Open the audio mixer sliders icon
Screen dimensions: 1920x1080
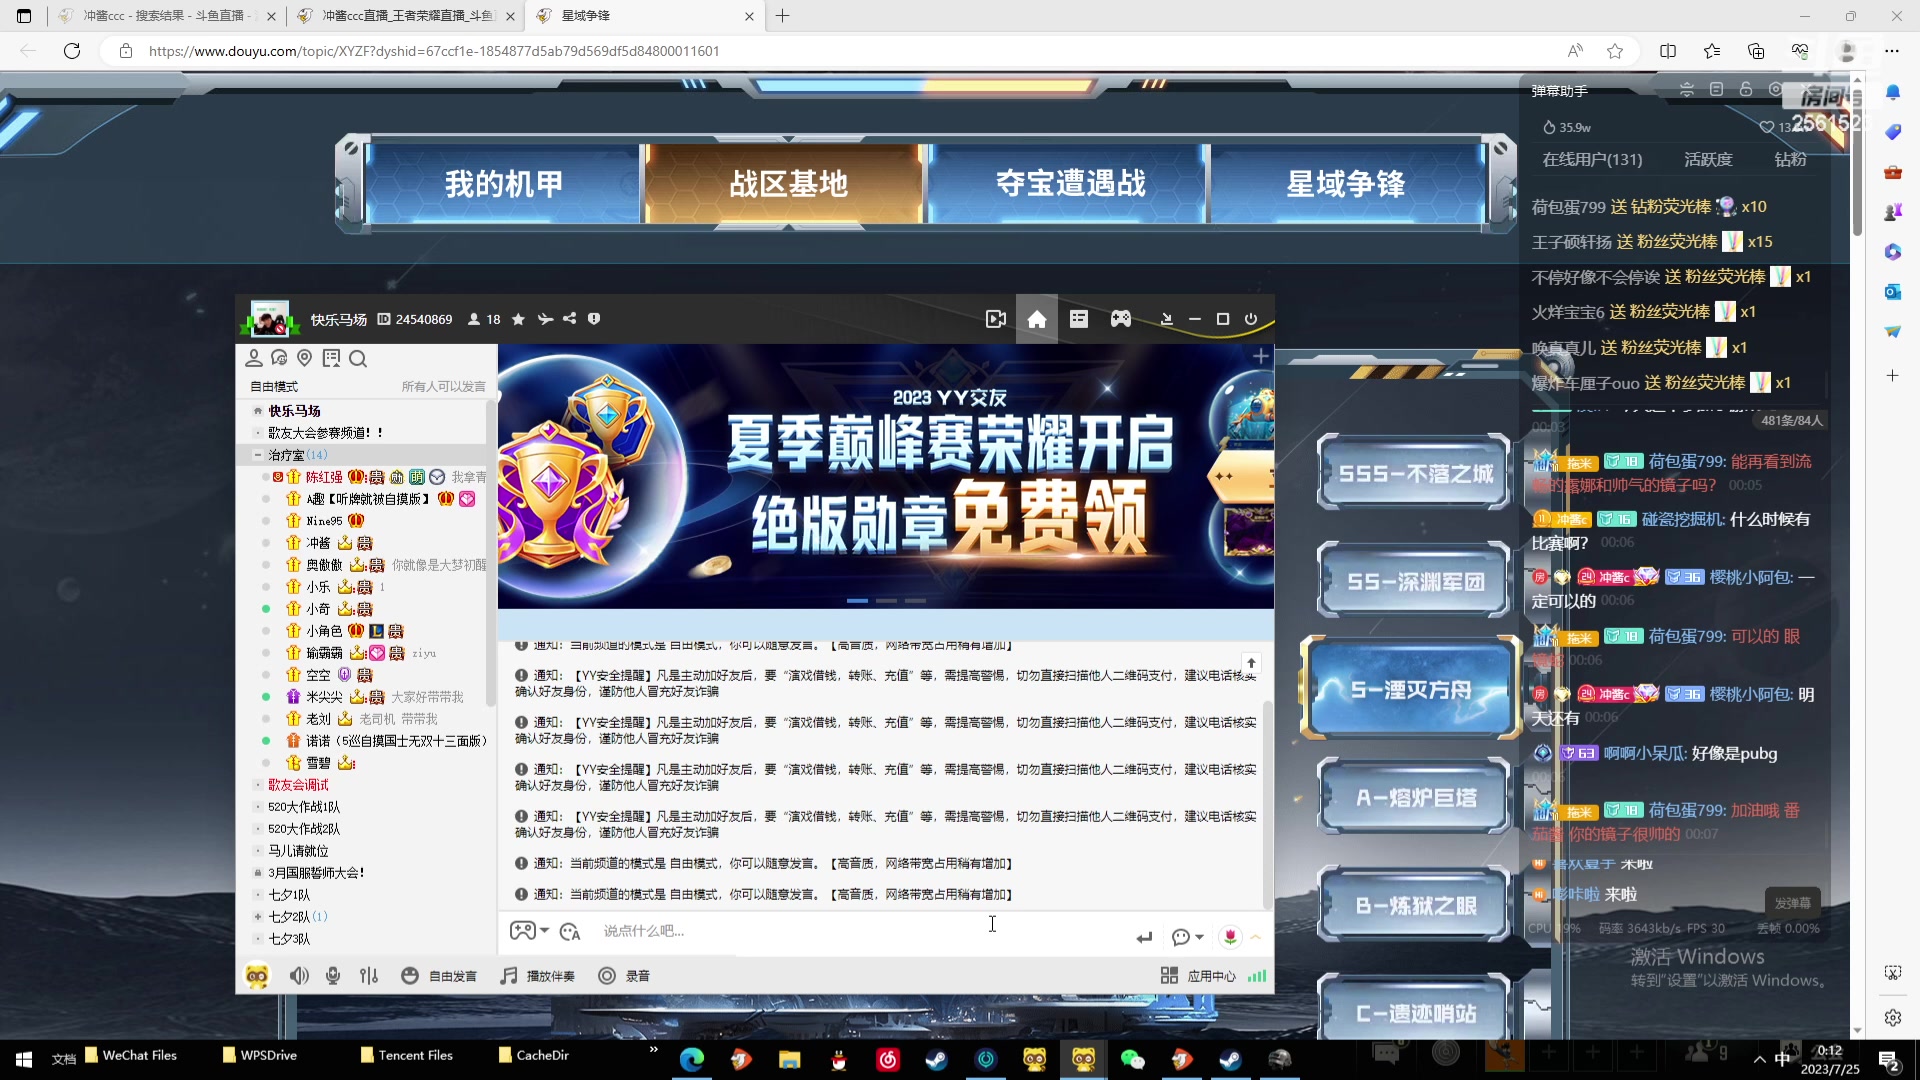369,975
